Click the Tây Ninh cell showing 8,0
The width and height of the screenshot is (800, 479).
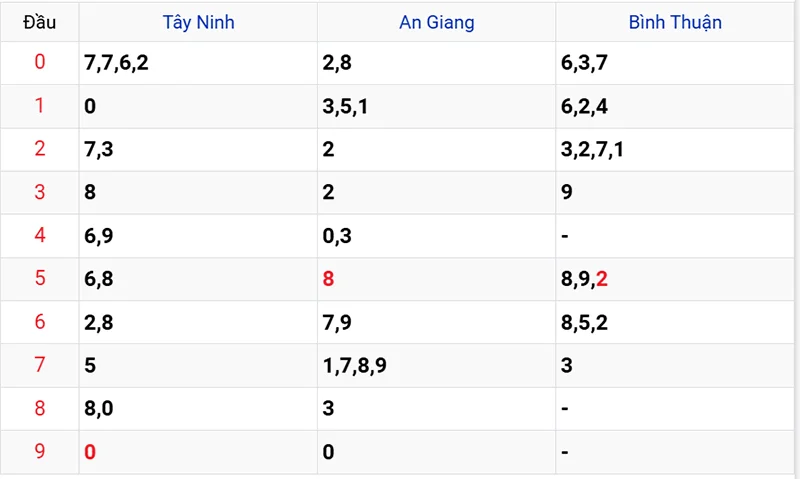pyautogui.click(x=198, y=409)
